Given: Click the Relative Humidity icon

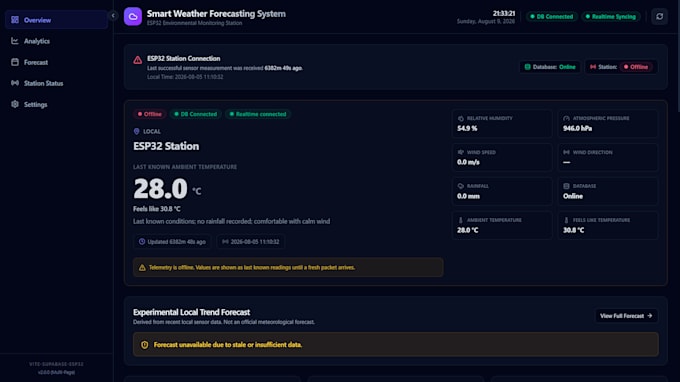Looking at the screenshot, I should pyautogui.click(x=461, y=118).
